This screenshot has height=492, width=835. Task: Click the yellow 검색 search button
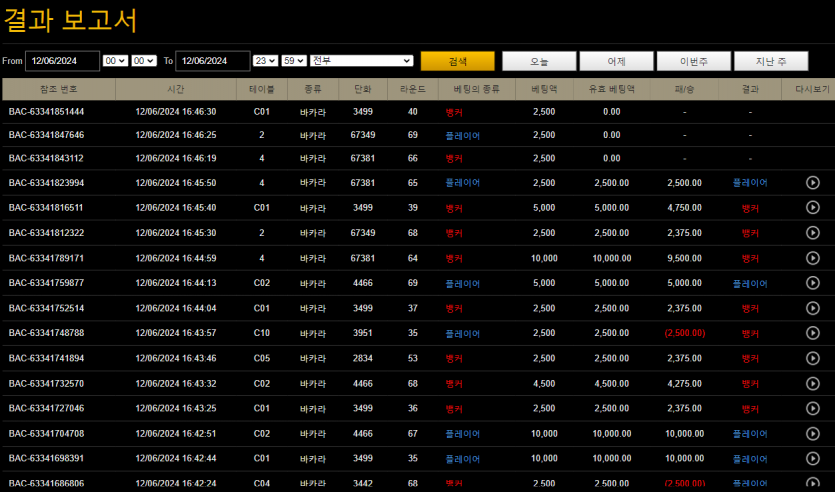(x=457, y=61)
